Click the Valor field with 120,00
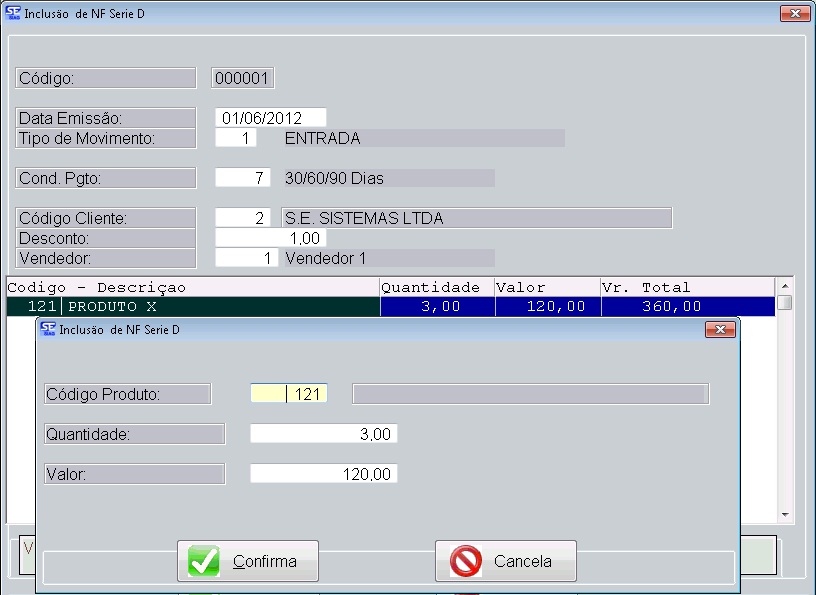816x595 pixels. pos(323,474)
